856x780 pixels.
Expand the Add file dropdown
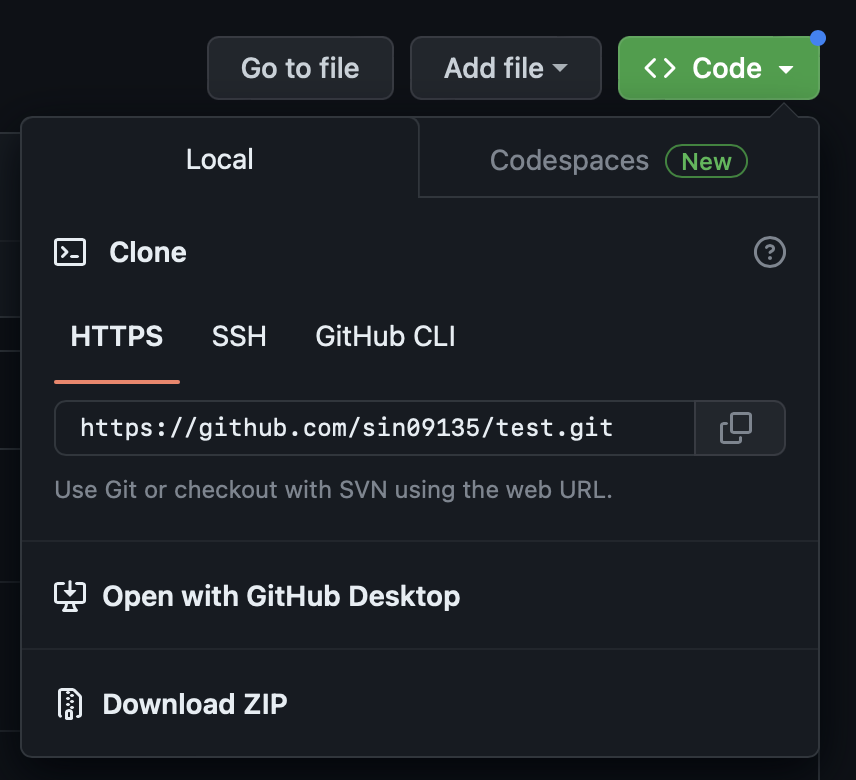click(x=506, y=68)
